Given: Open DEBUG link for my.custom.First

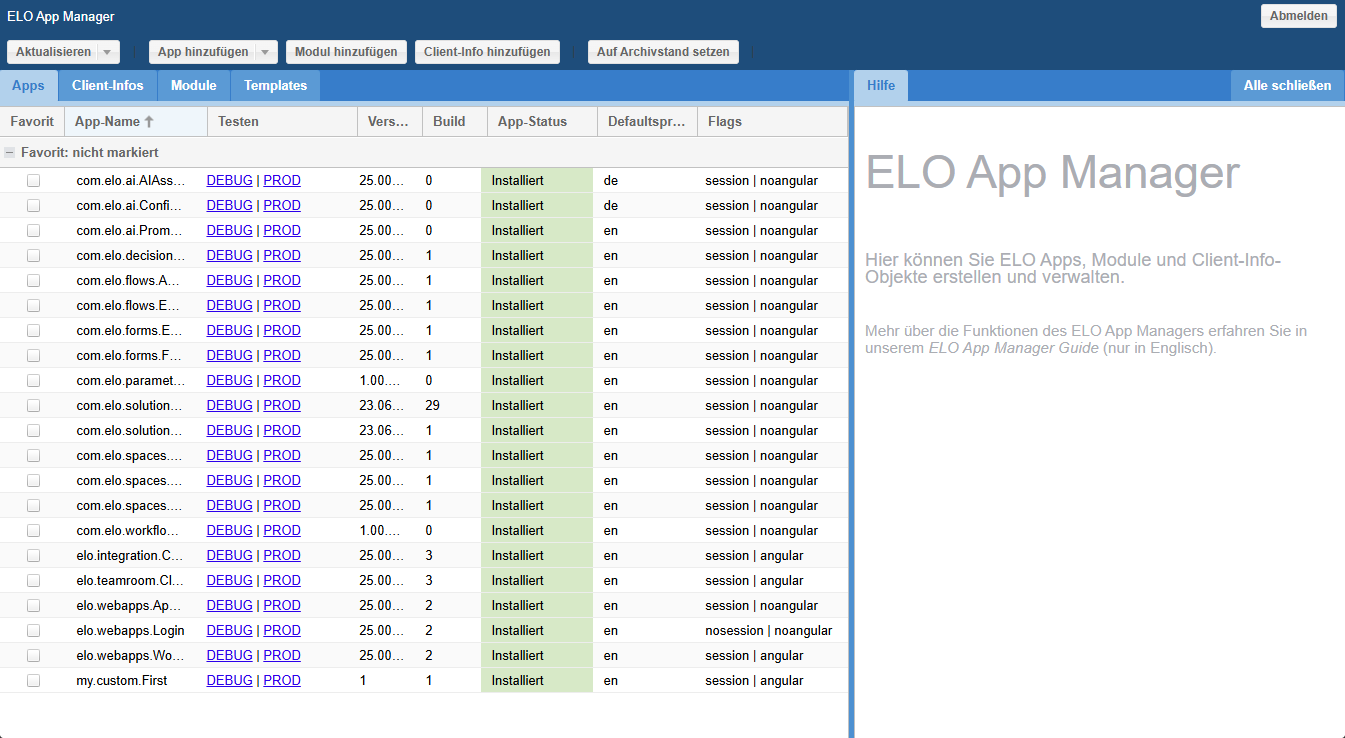Looking at the screenshot, I should point(229,681).
